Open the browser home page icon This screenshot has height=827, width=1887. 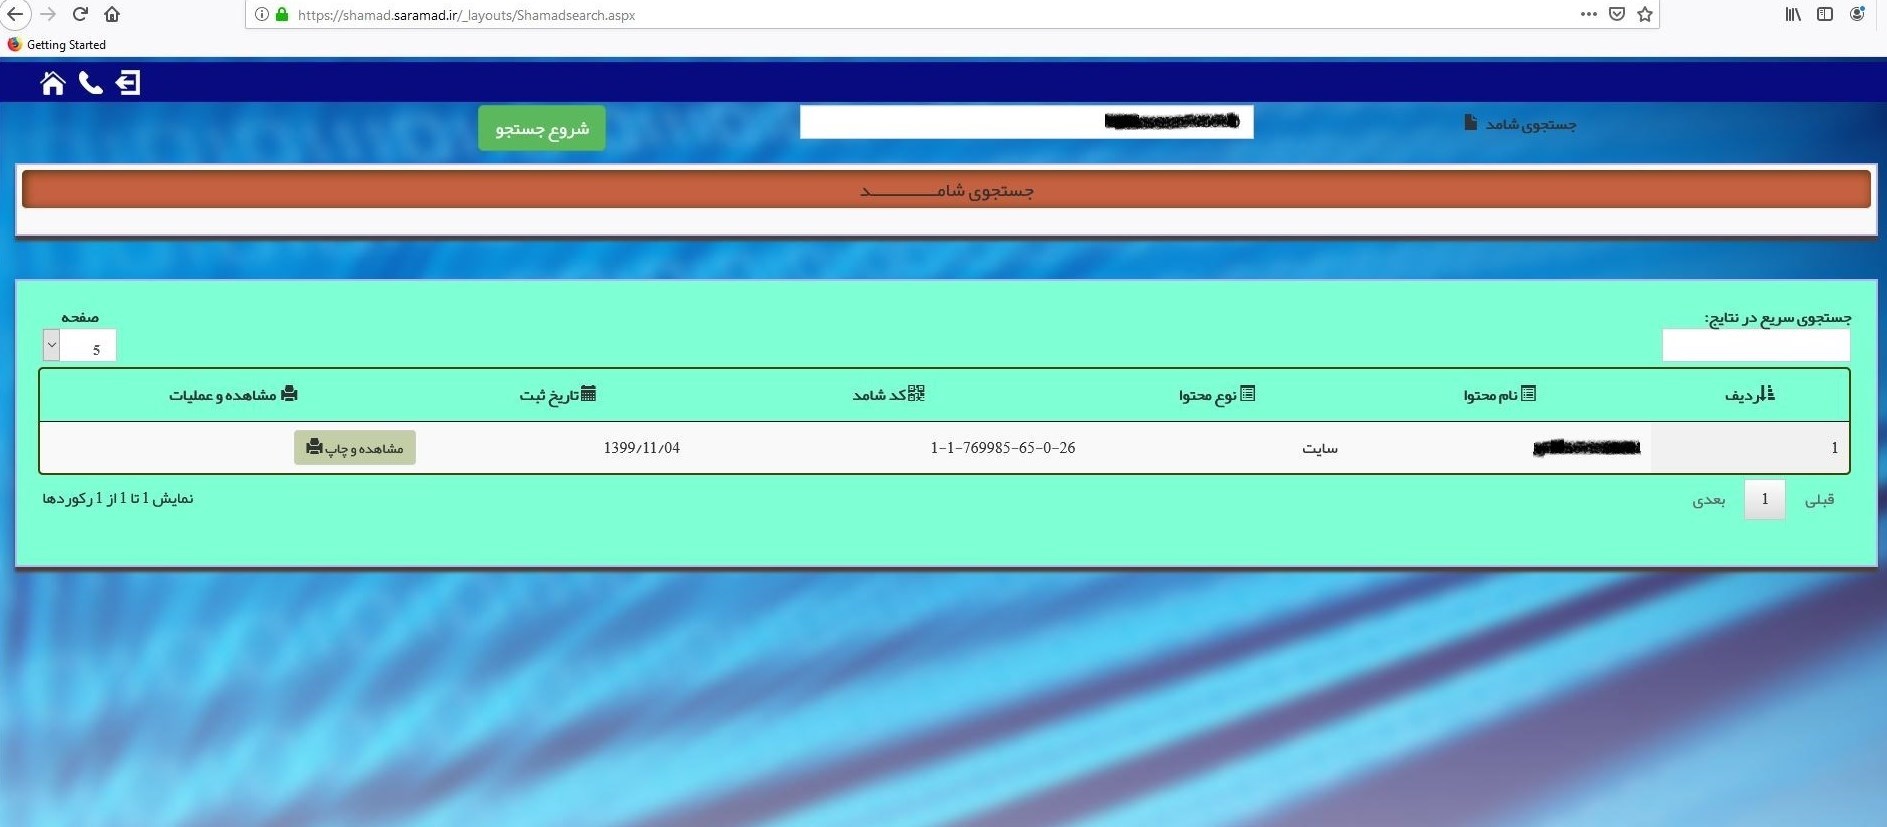pos(112,14)
